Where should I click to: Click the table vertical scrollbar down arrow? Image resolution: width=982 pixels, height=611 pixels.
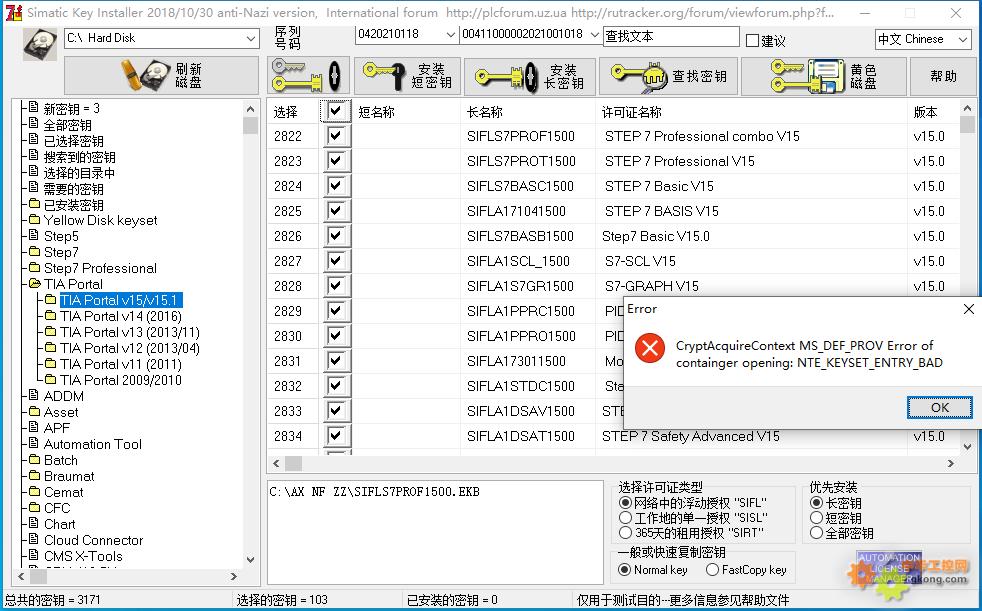[x=968, y=446]
